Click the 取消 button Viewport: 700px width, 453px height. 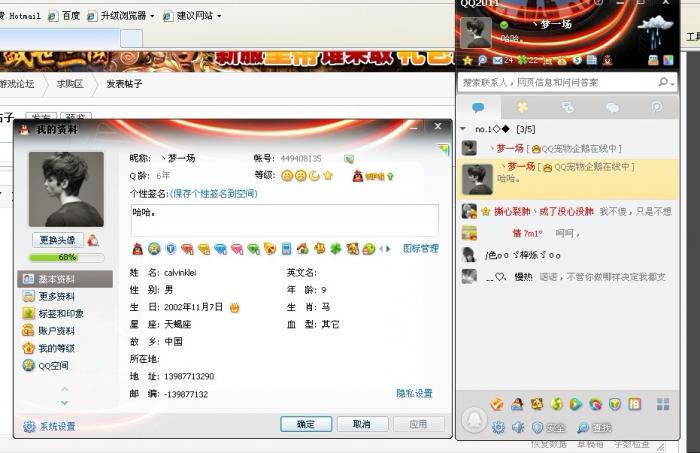pyautogui.click(x=362, y=424)
